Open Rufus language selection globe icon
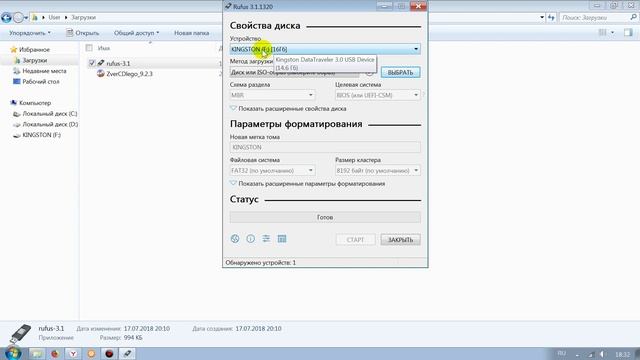 point(235,239)
